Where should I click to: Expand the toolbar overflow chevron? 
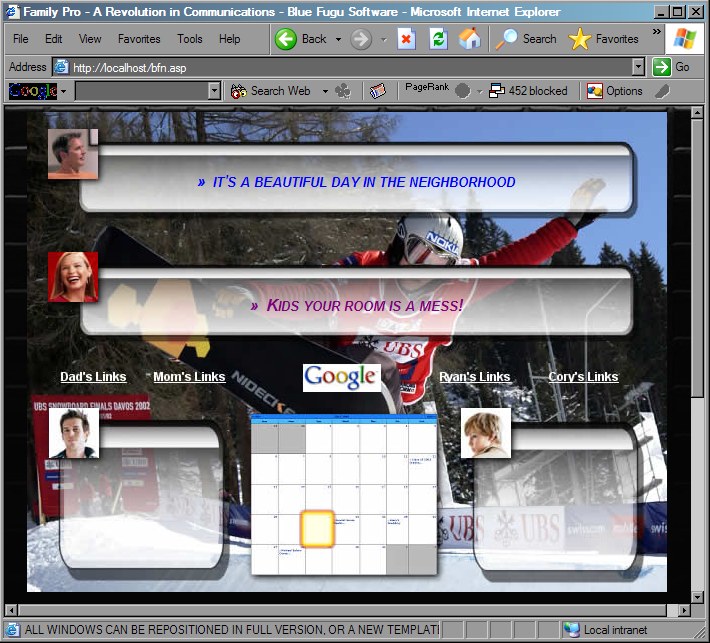[656, 31]
